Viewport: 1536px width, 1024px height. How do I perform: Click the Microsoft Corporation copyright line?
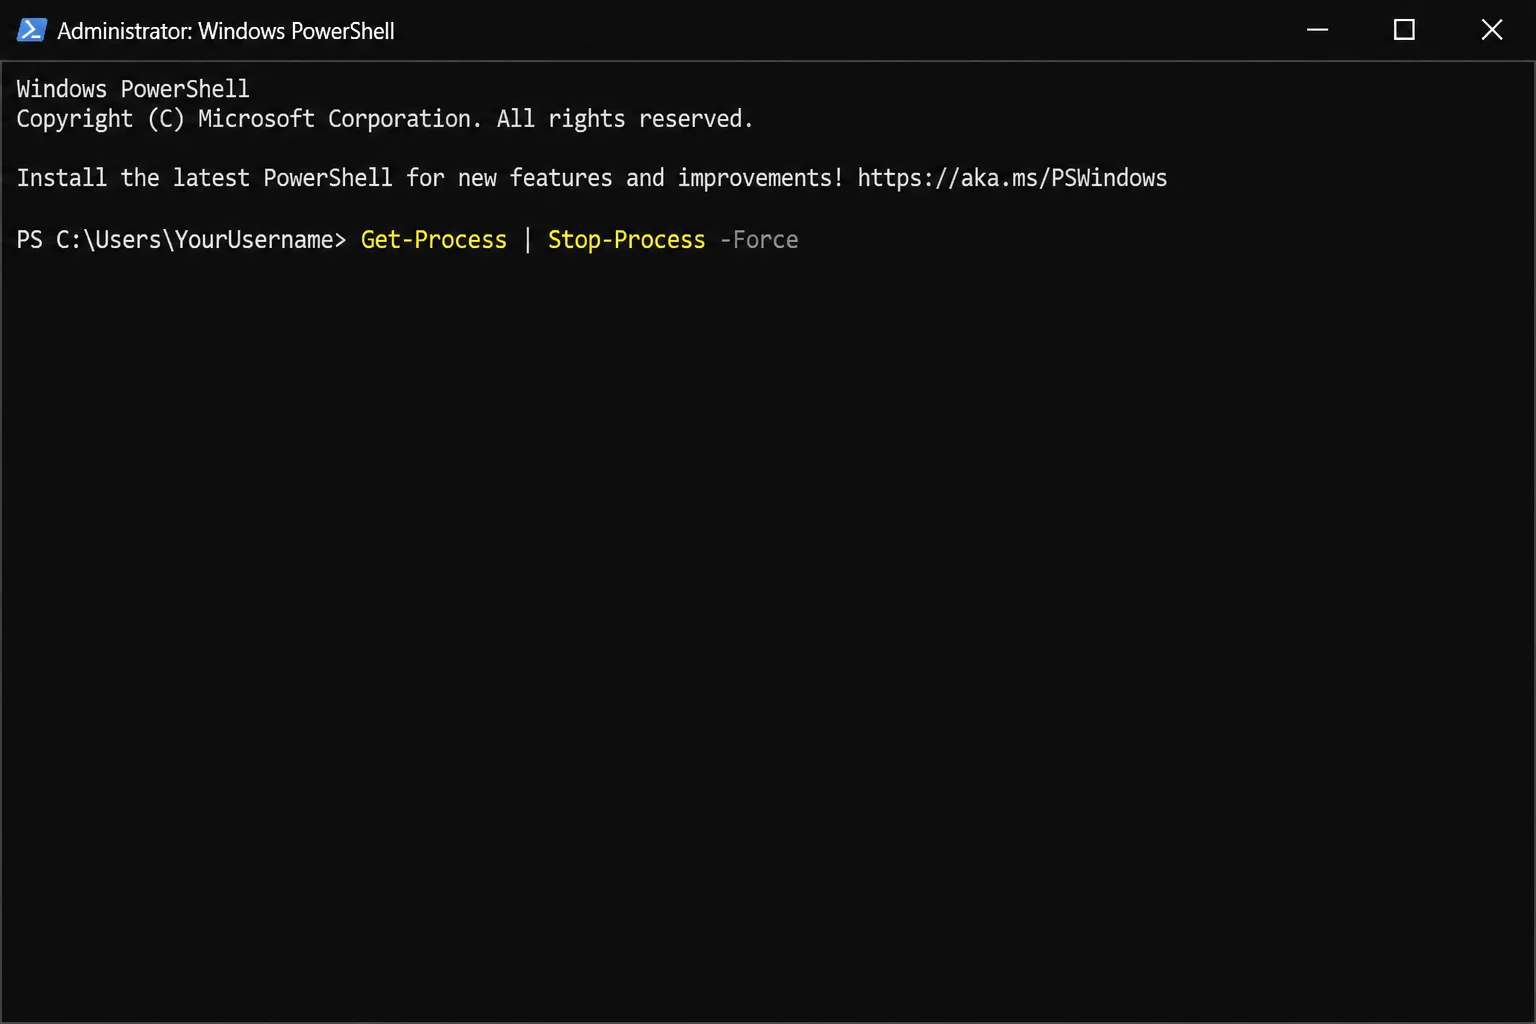point(385,119)
